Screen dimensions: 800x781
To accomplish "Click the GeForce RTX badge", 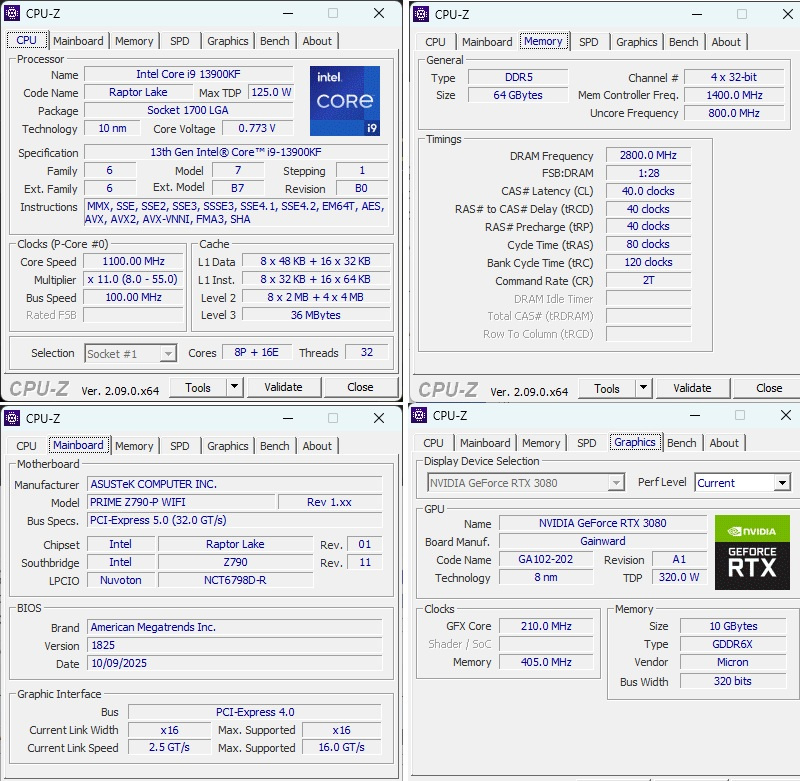I will (752, 563).
